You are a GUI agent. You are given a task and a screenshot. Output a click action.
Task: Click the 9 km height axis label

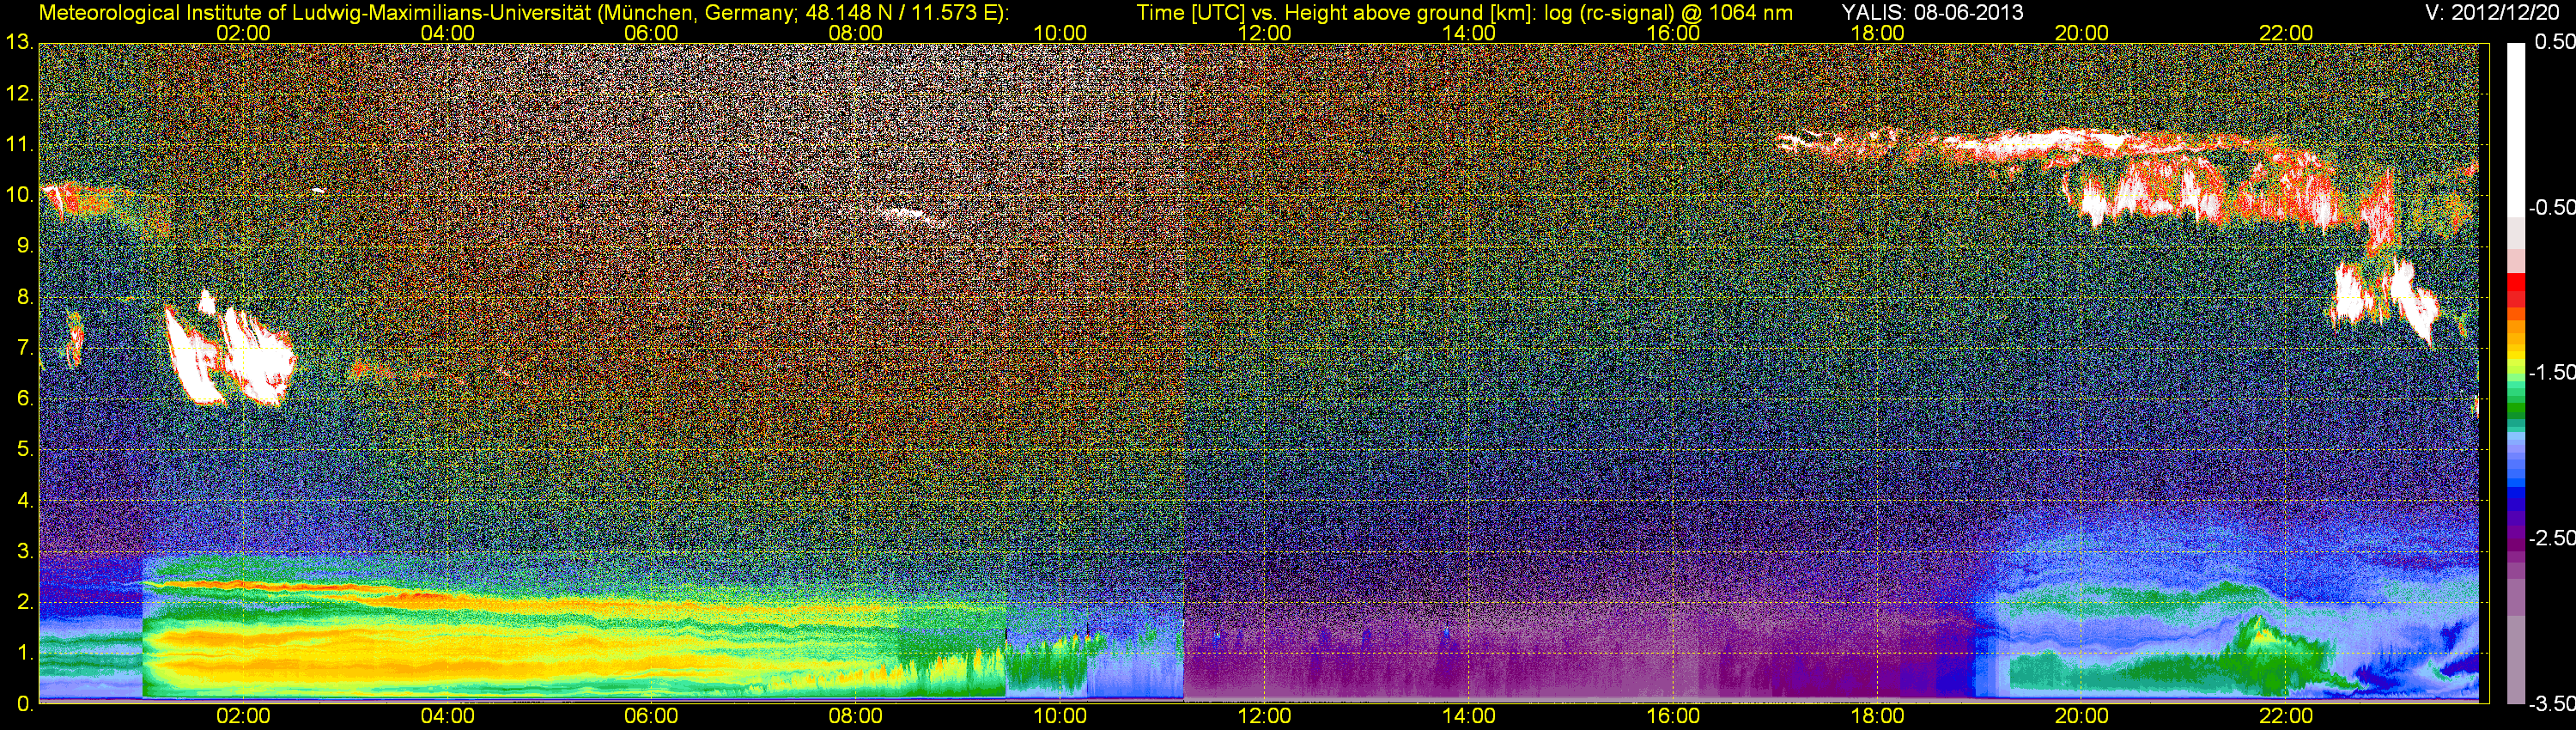[x=24, y=246]
